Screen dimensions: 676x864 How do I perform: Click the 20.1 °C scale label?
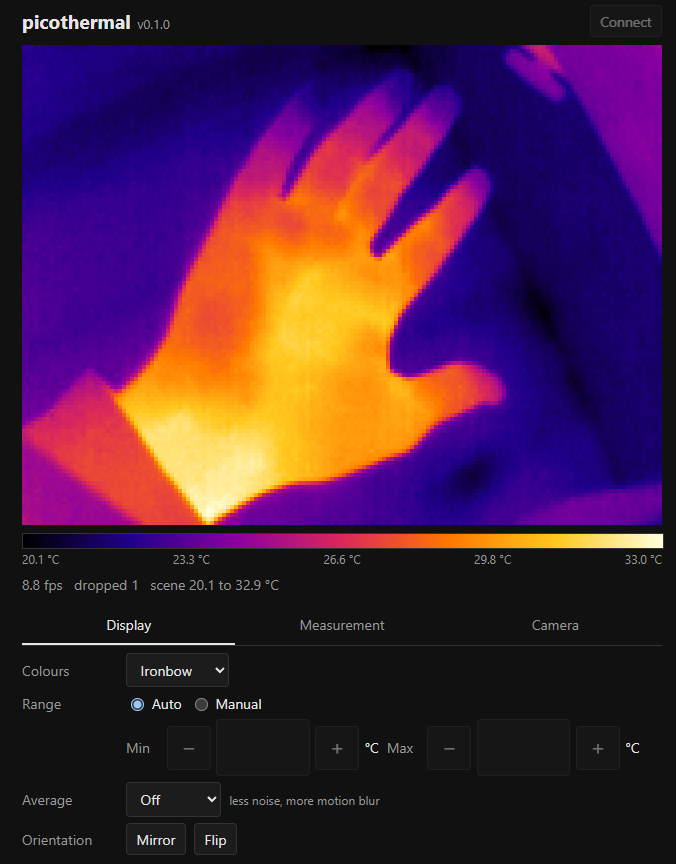pos(41,560)
